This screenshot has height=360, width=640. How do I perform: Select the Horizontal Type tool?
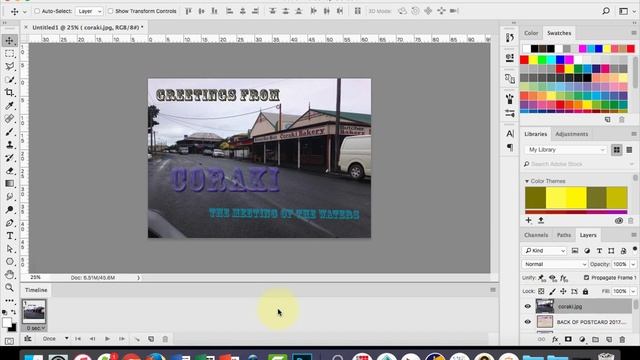click(9, 236)
